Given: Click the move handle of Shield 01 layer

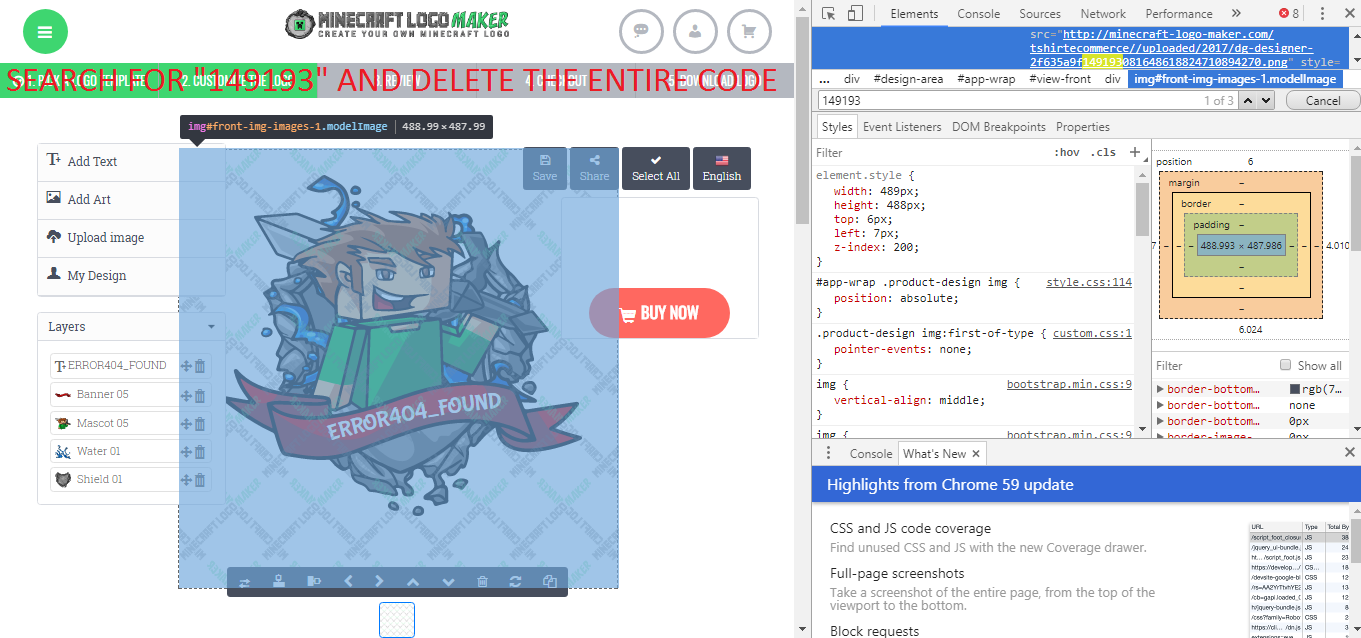Looking at the screenshot, I should [186, 480].
